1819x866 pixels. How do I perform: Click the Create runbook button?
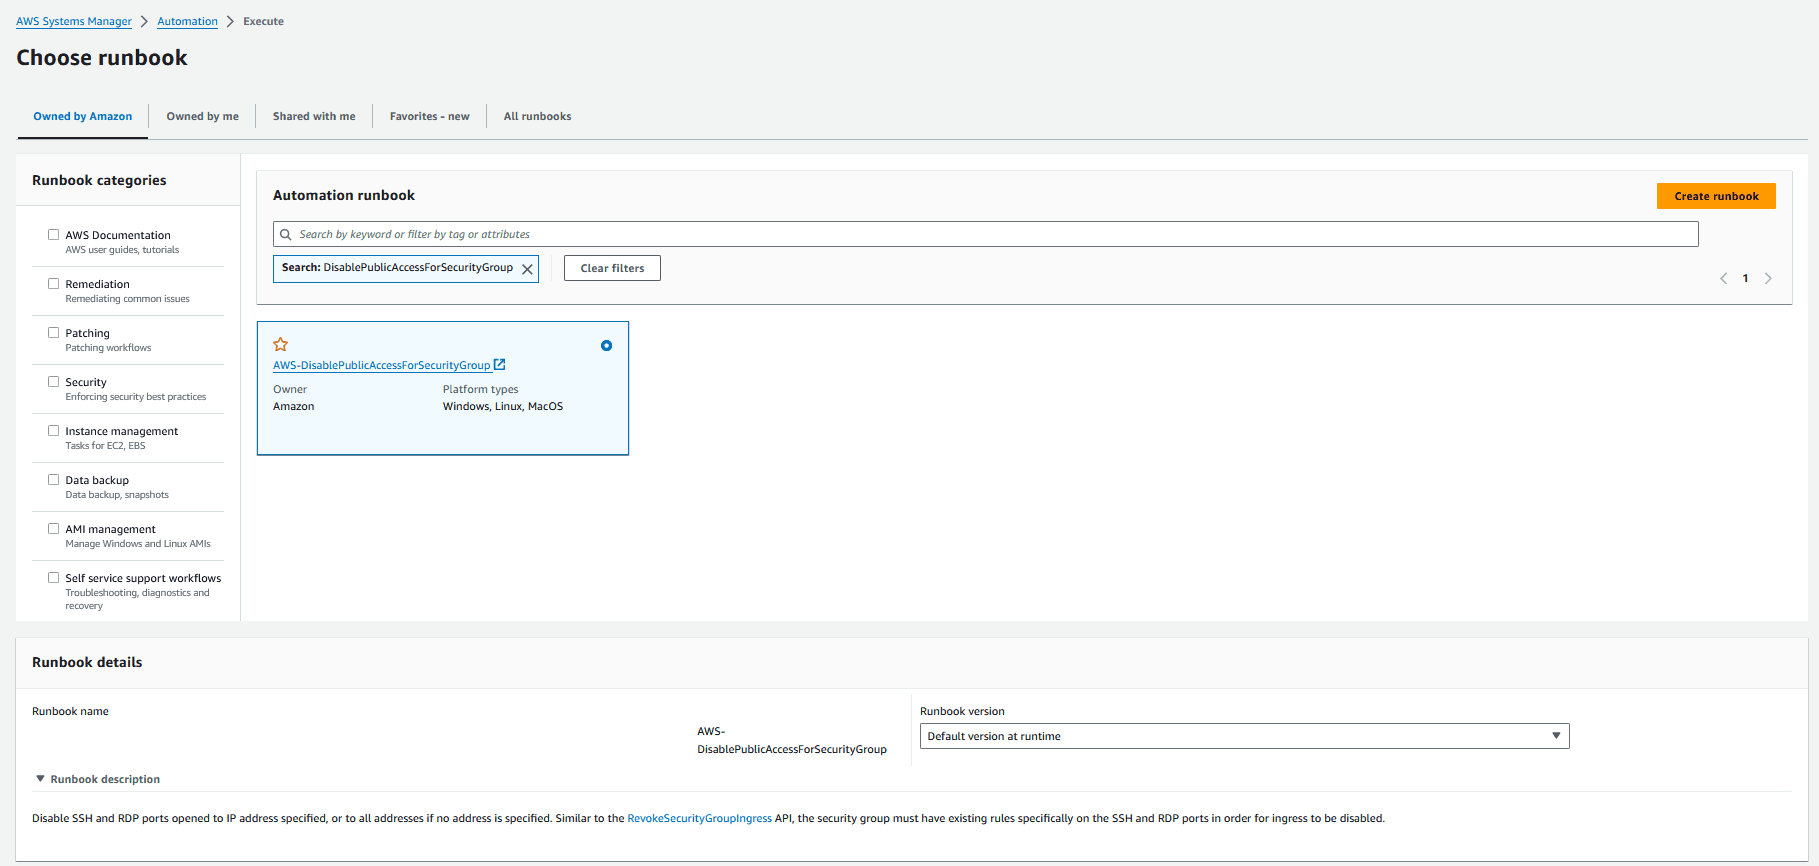pos(1716,196)
